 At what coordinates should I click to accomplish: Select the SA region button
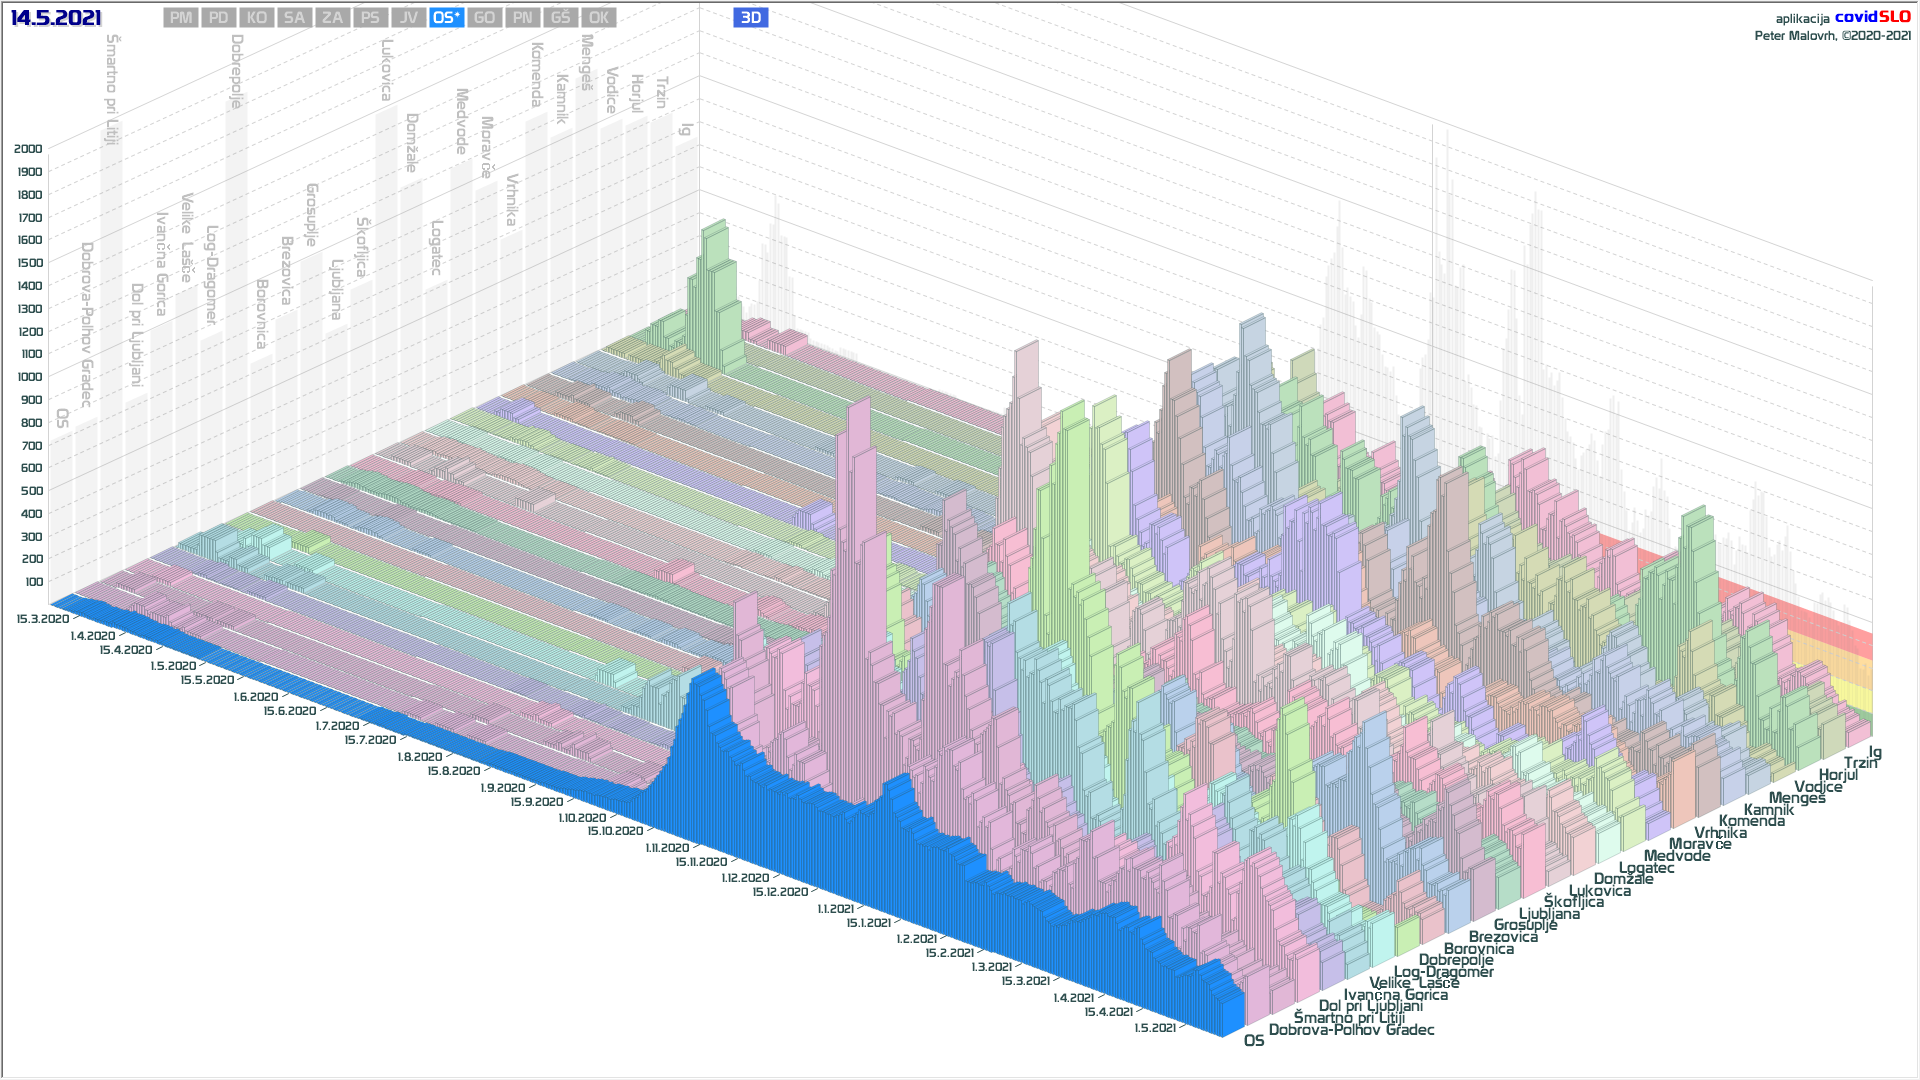pyautogui.click(x=294, y=18)
